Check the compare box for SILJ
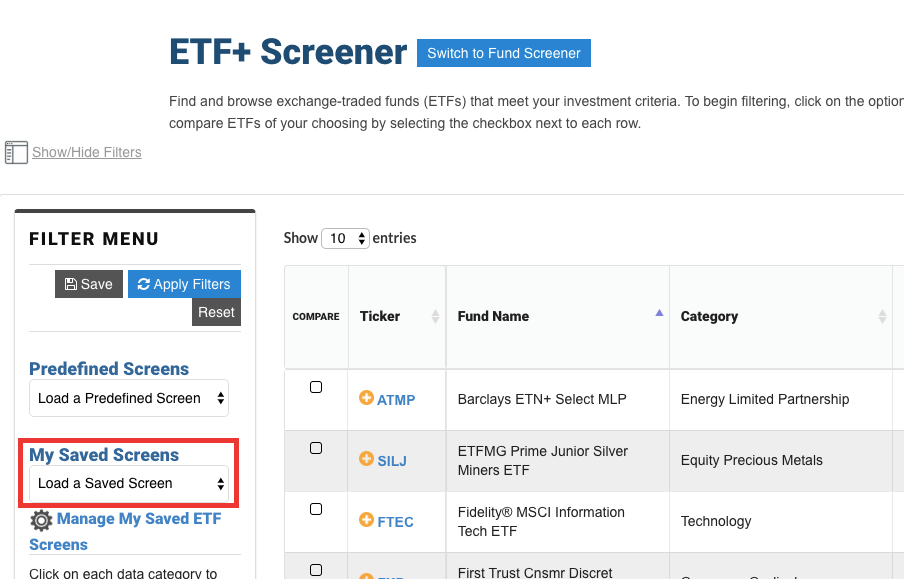The width and height of the screenshot is (904, 579). pos(316,448)
